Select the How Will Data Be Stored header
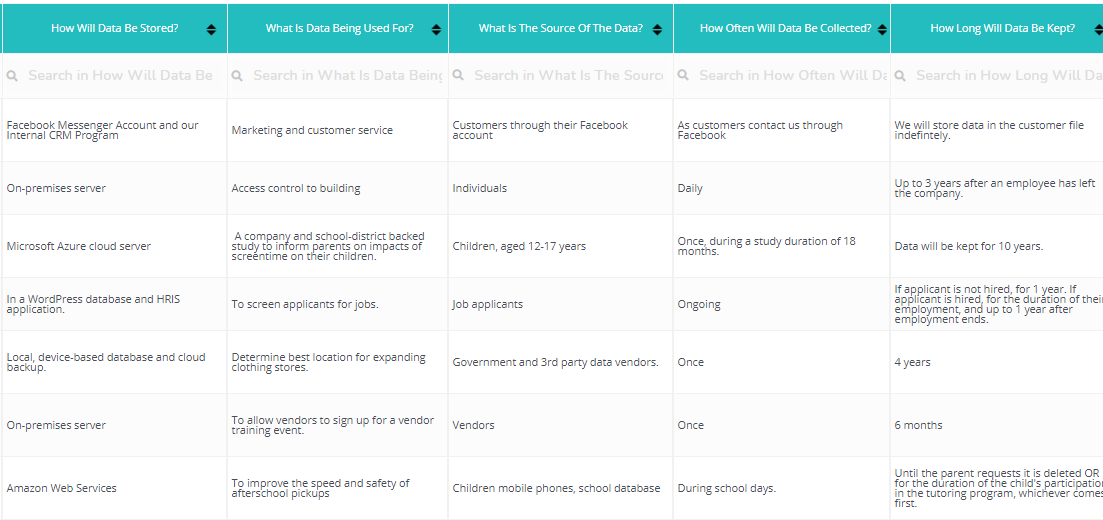 point(115,29)
